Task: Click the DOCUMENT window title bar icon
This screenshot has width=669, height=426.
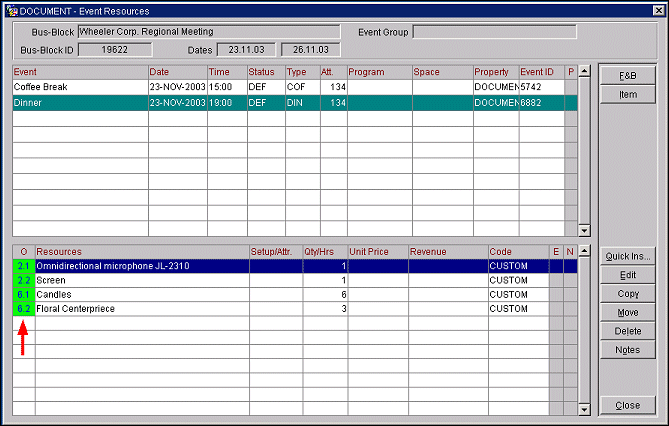Action: pyautogui.click(x=9, y=10)
